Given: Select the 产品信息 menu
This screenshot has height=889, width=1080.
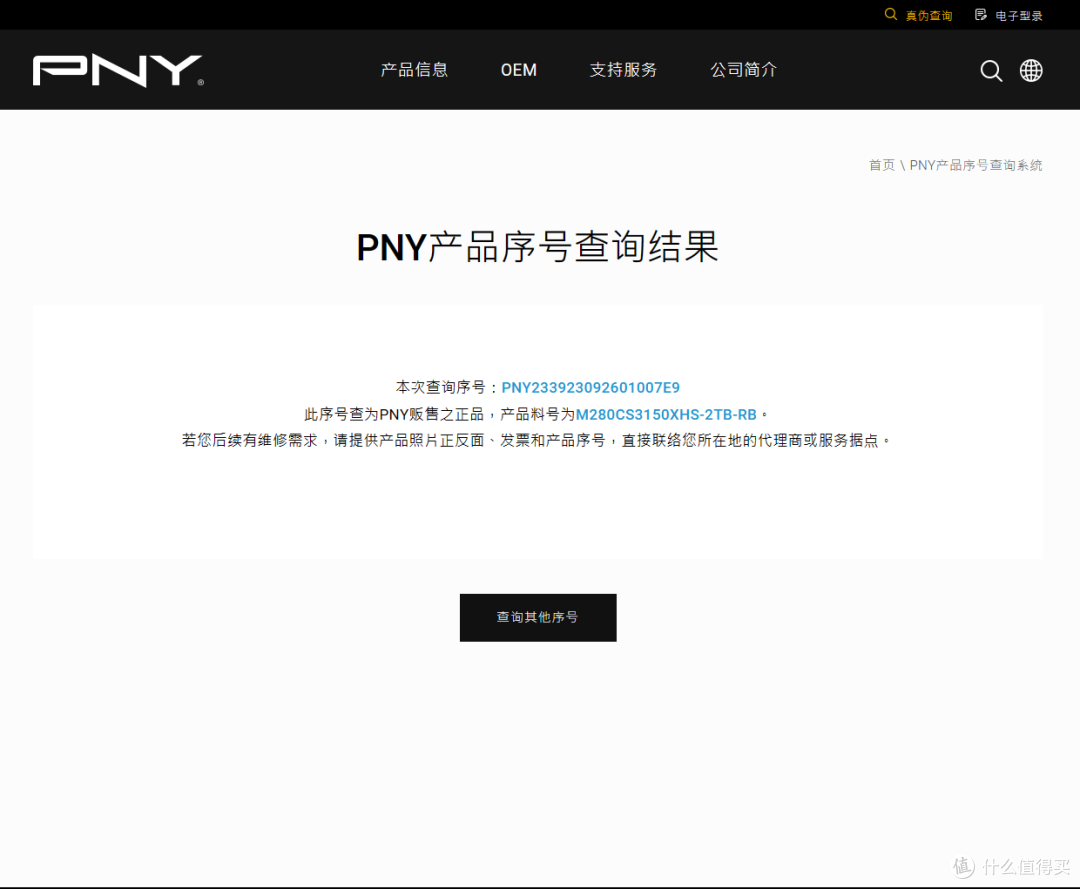Looking at the screenshot, I should click(414, 69).
